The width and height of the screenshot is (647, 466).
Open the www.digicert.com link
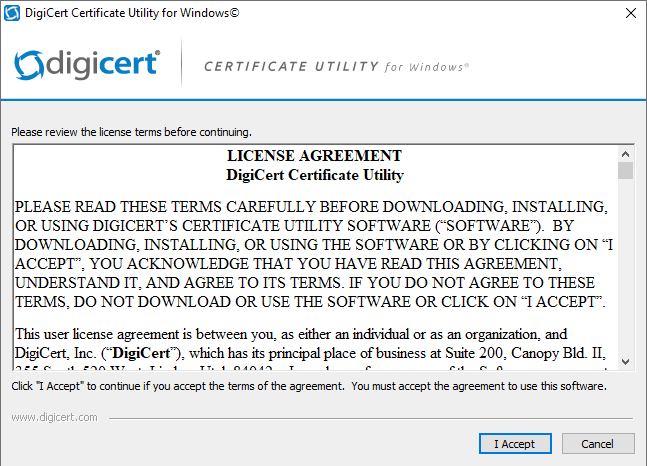pos(54,417)
